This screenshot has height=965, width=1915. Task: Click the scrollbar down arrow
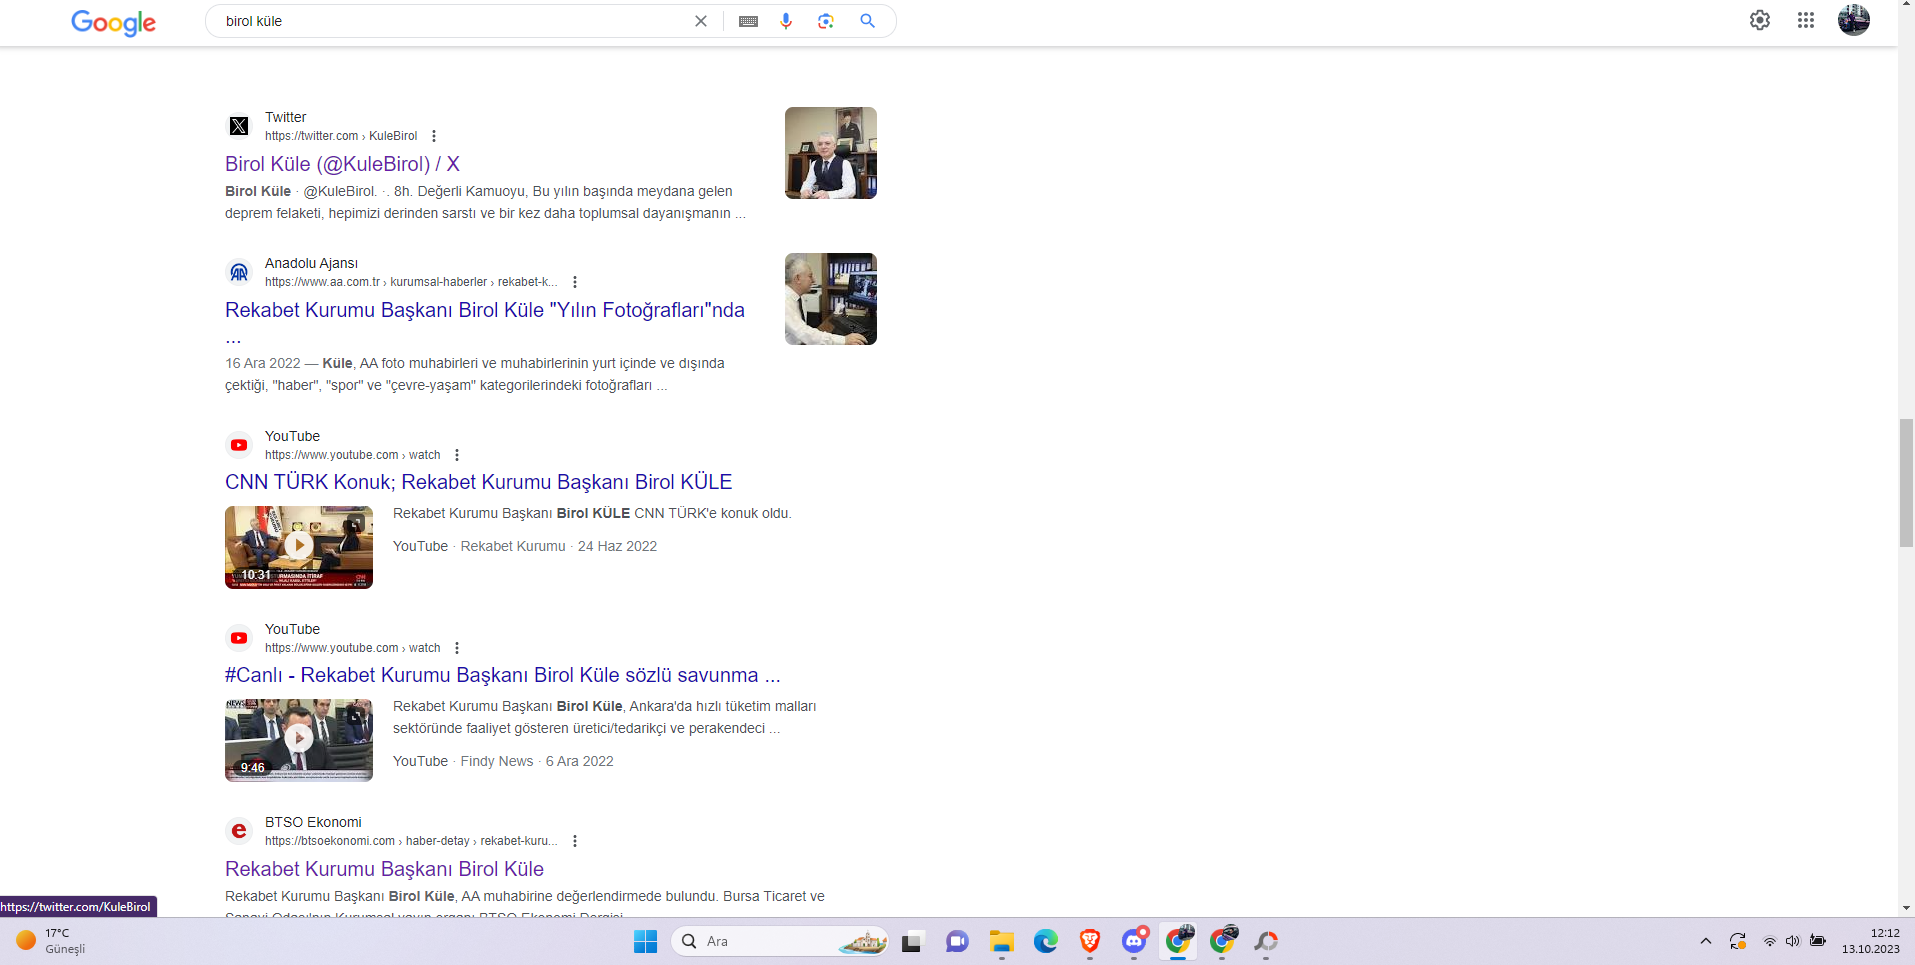click(1906, 908)
